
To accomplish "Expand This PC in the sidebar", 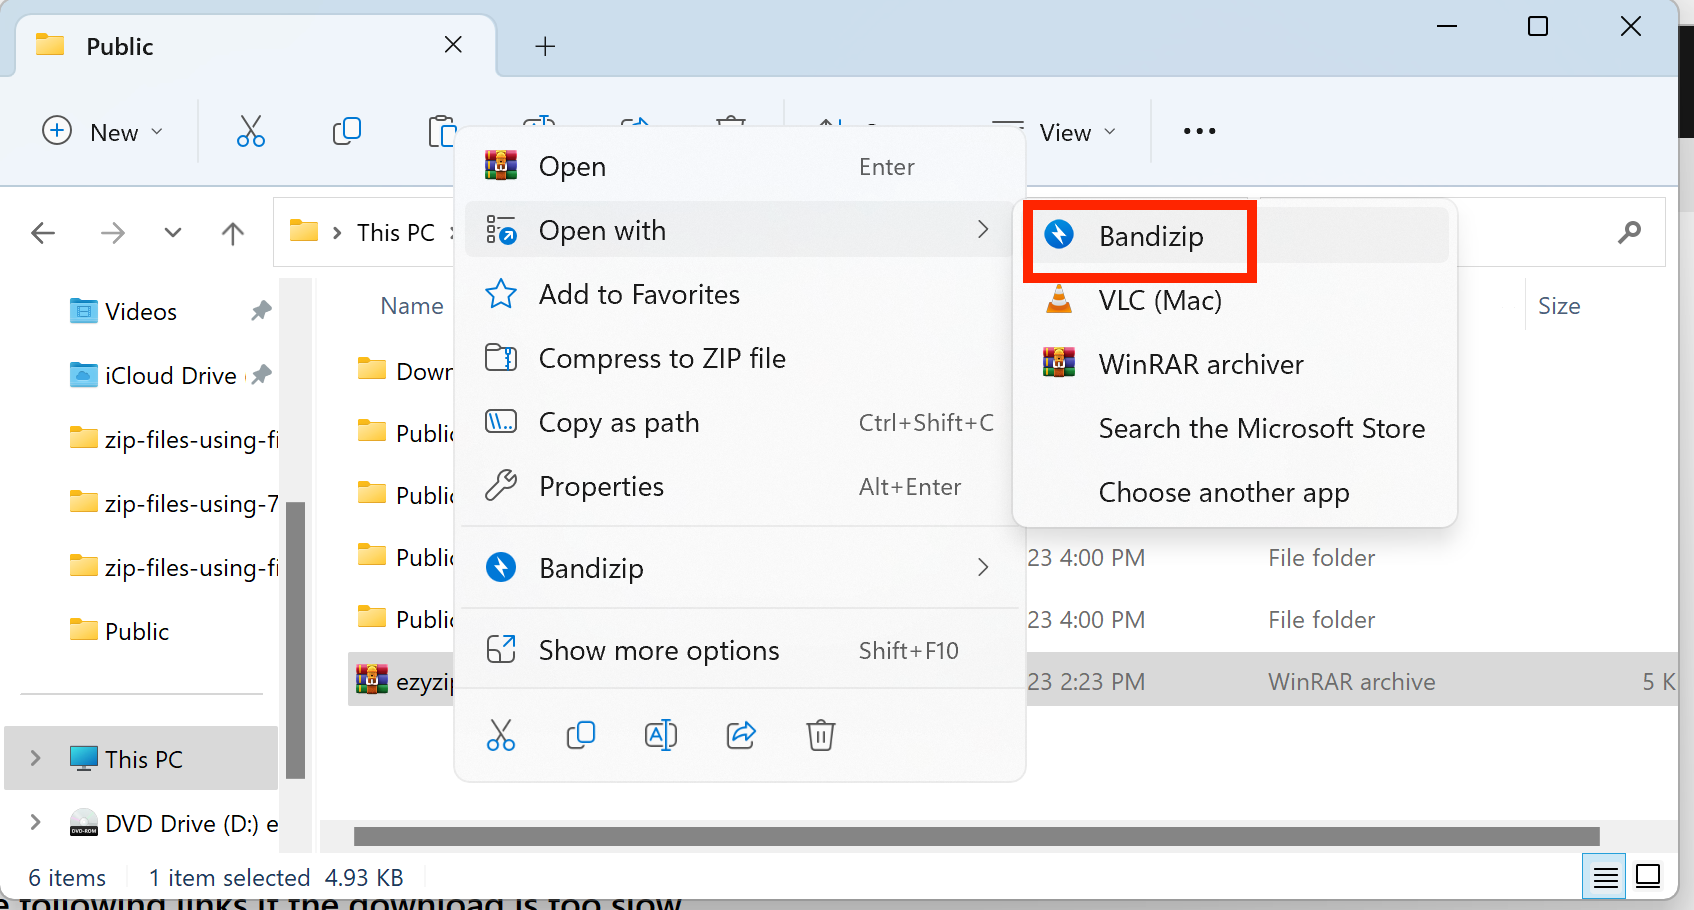I will (x=36, y=758).
